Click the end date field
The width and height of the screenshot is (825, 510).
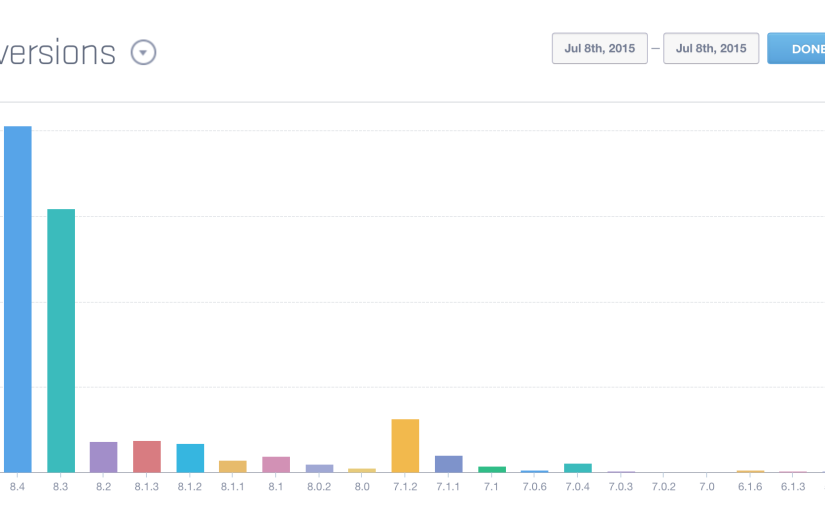pyautogui.click(x=711, y=48)
